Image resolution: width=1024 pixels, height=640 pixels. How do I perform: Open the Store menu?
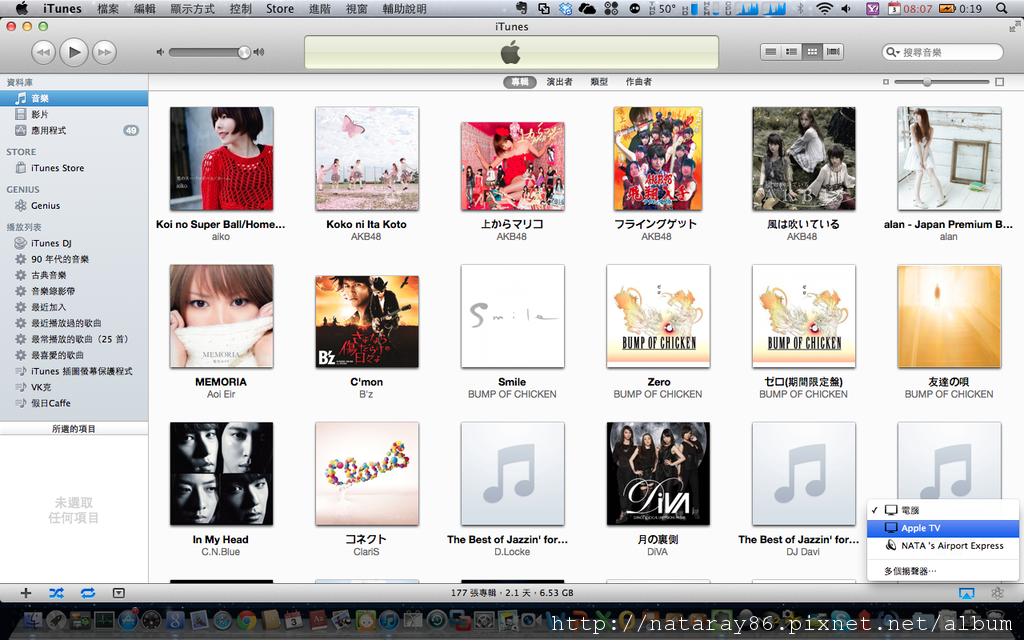[x=280, y=8]
